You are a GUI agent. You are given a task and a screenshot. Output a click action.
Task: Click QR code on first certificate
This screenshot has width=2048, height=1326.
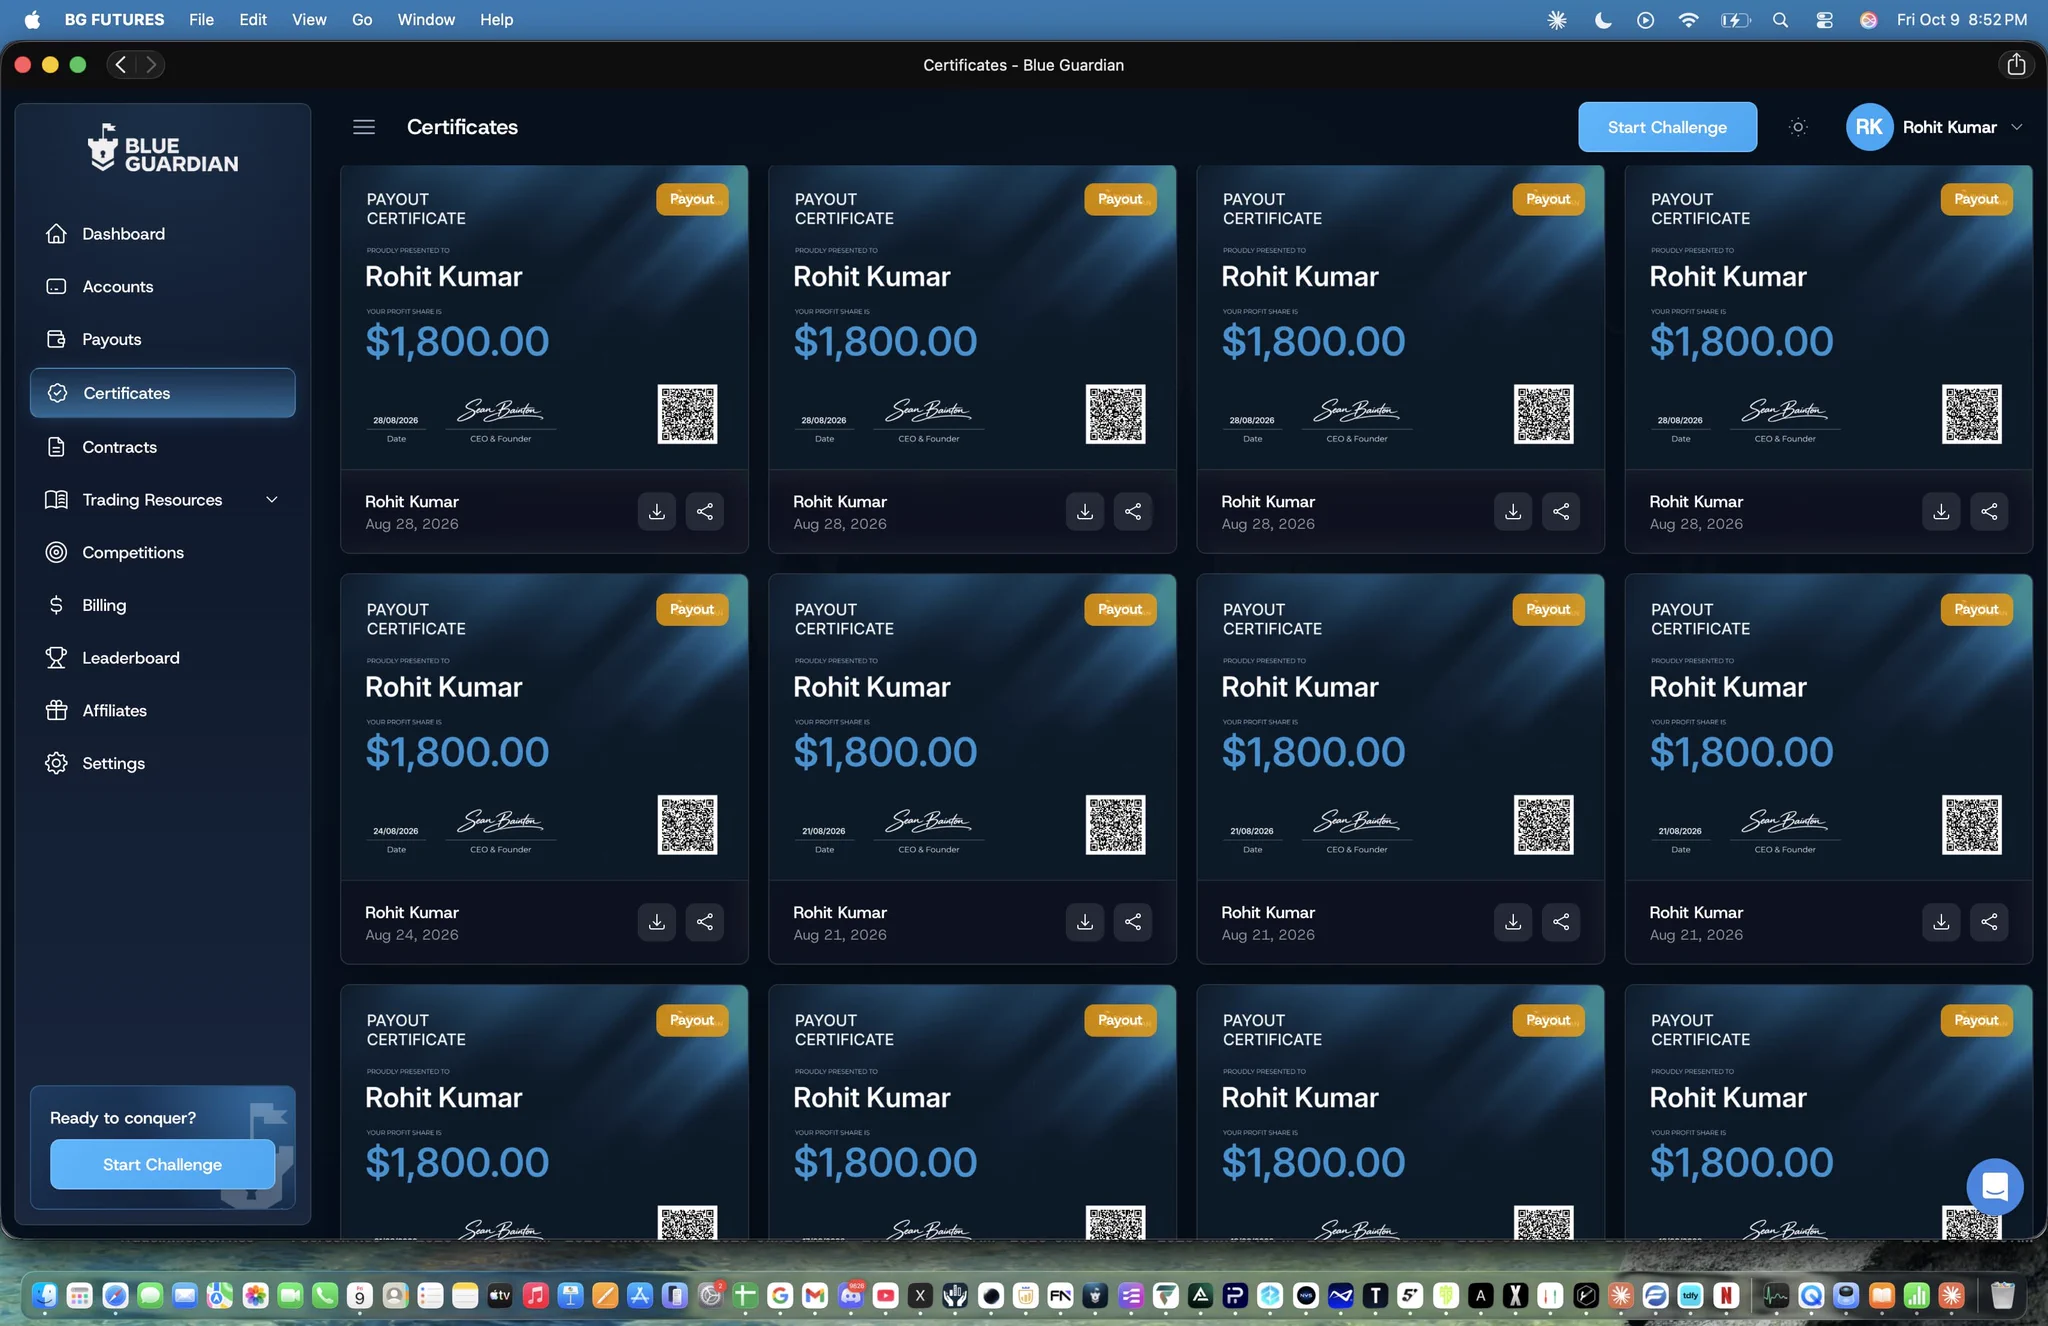tap(687, 414)
